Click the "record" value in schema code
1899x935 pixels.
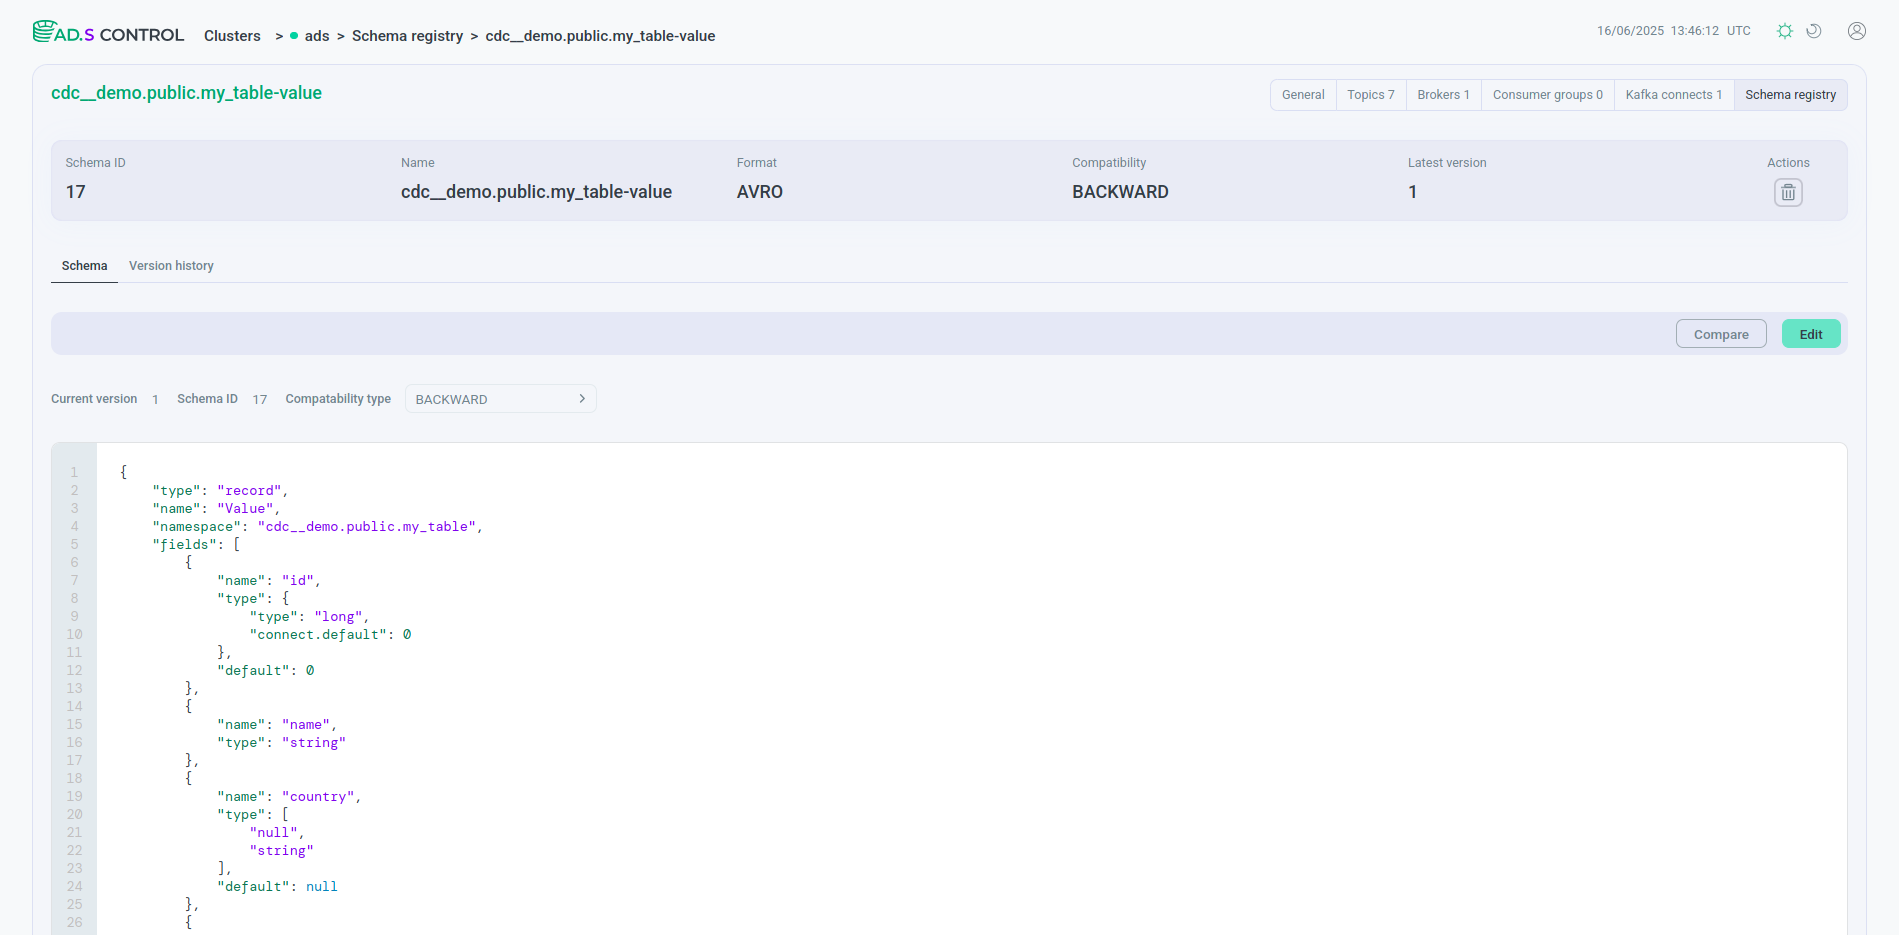coord(249,491)
